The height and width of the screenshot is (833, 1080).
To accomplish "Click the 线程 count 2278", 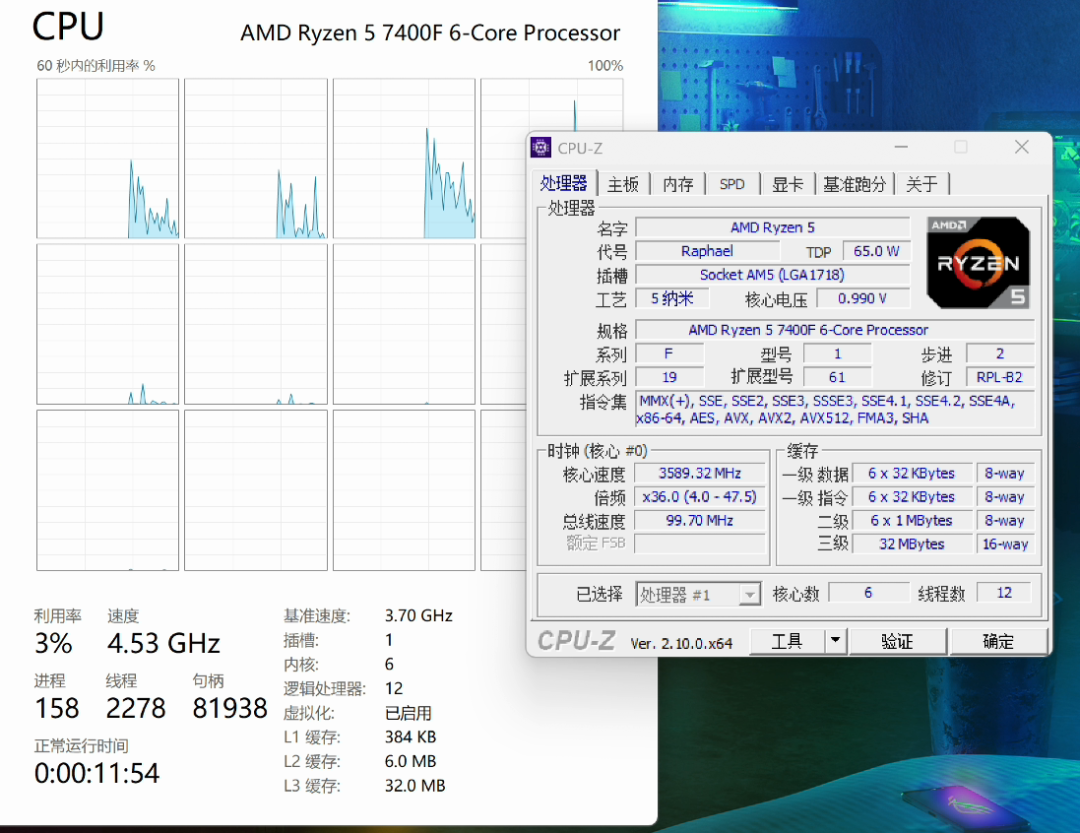I will [136, 708].
